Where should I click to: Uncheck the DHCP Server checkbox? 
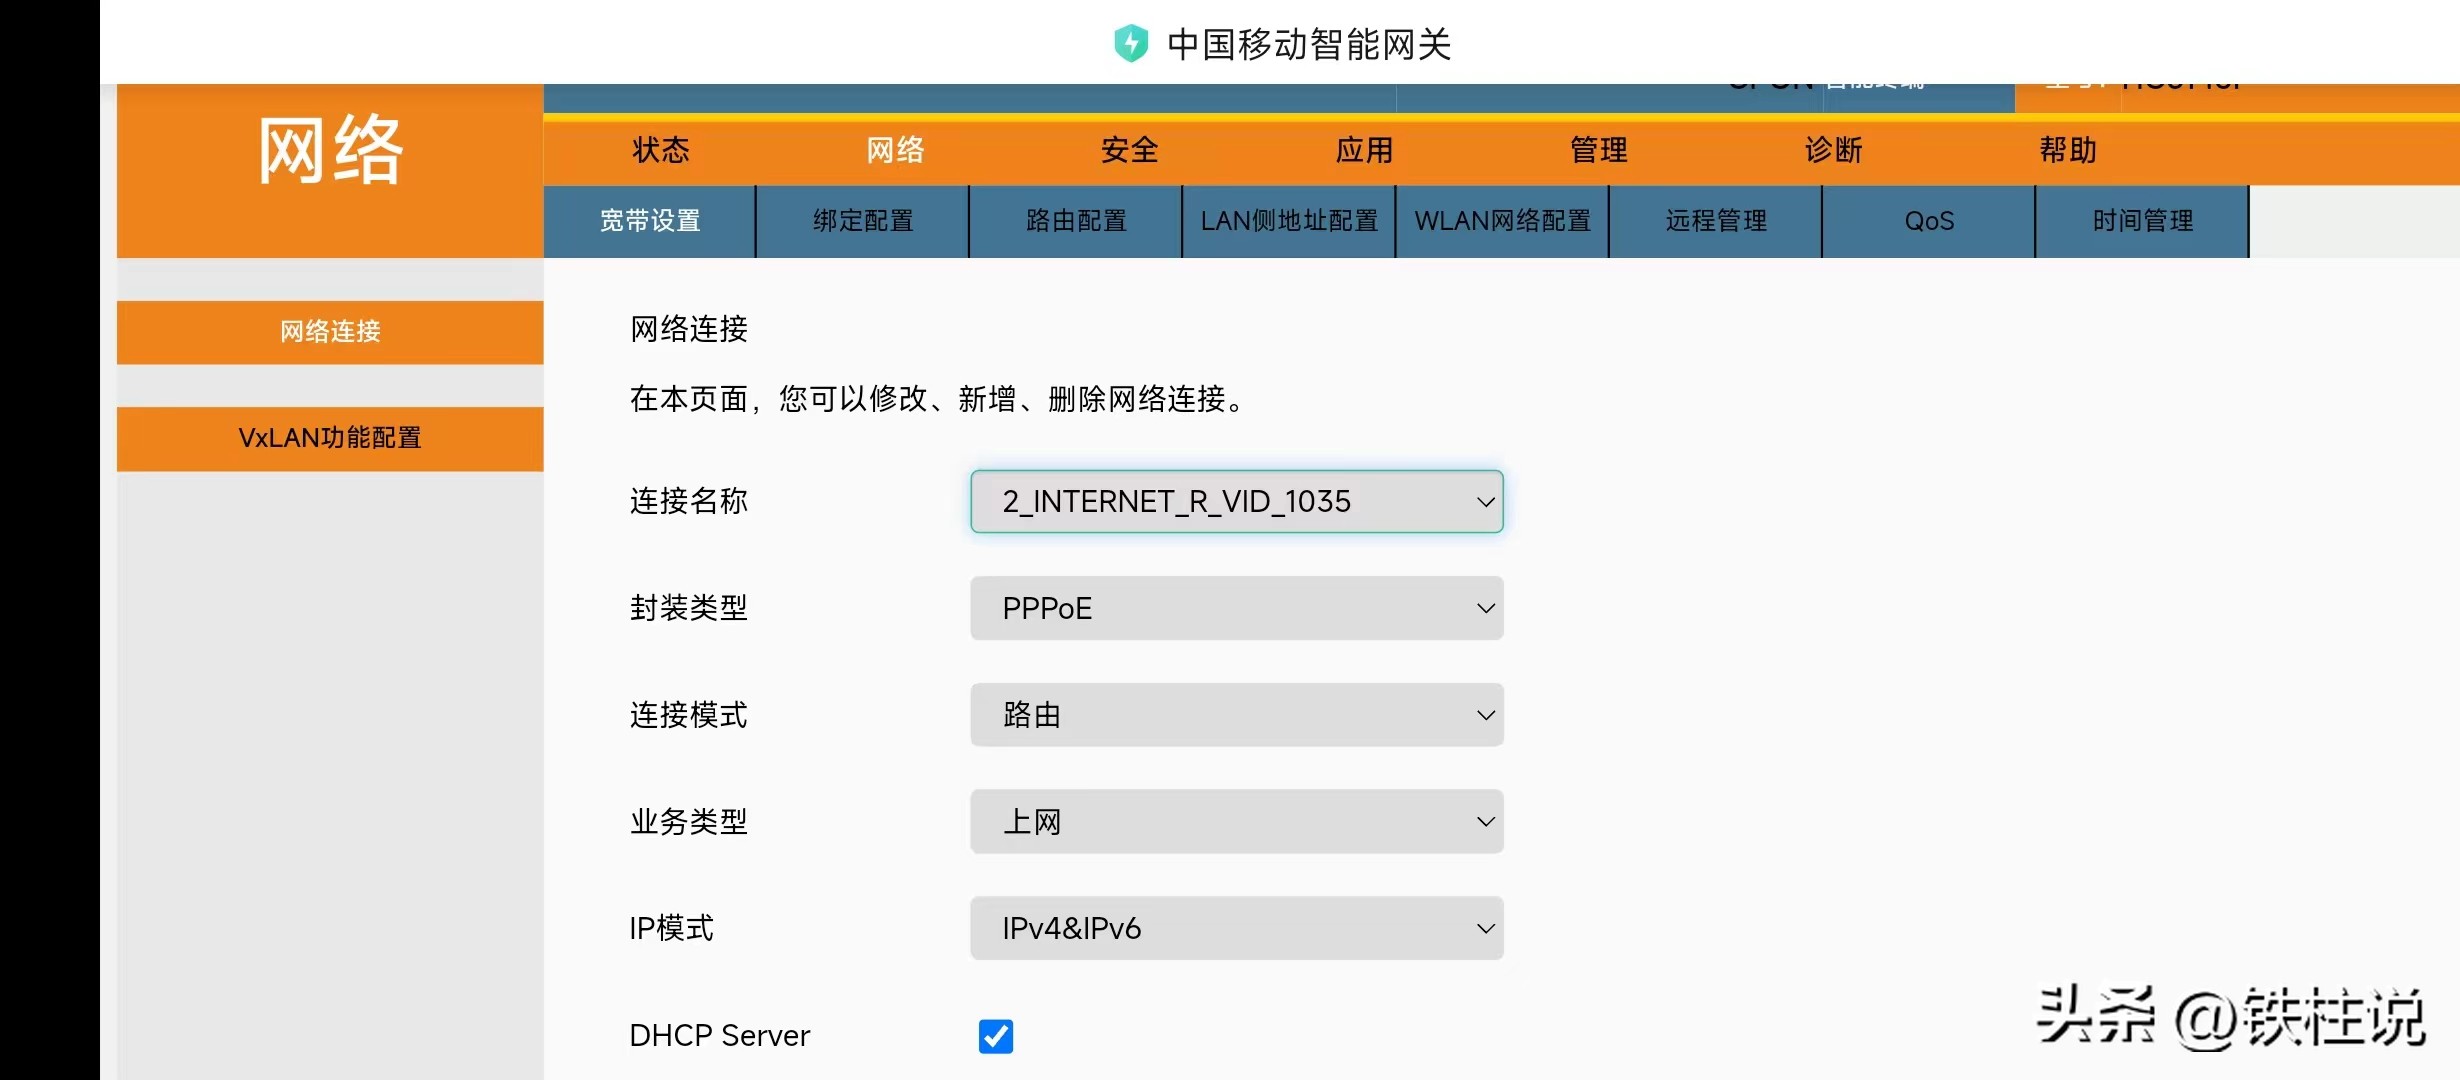[x=995, y=1036]
